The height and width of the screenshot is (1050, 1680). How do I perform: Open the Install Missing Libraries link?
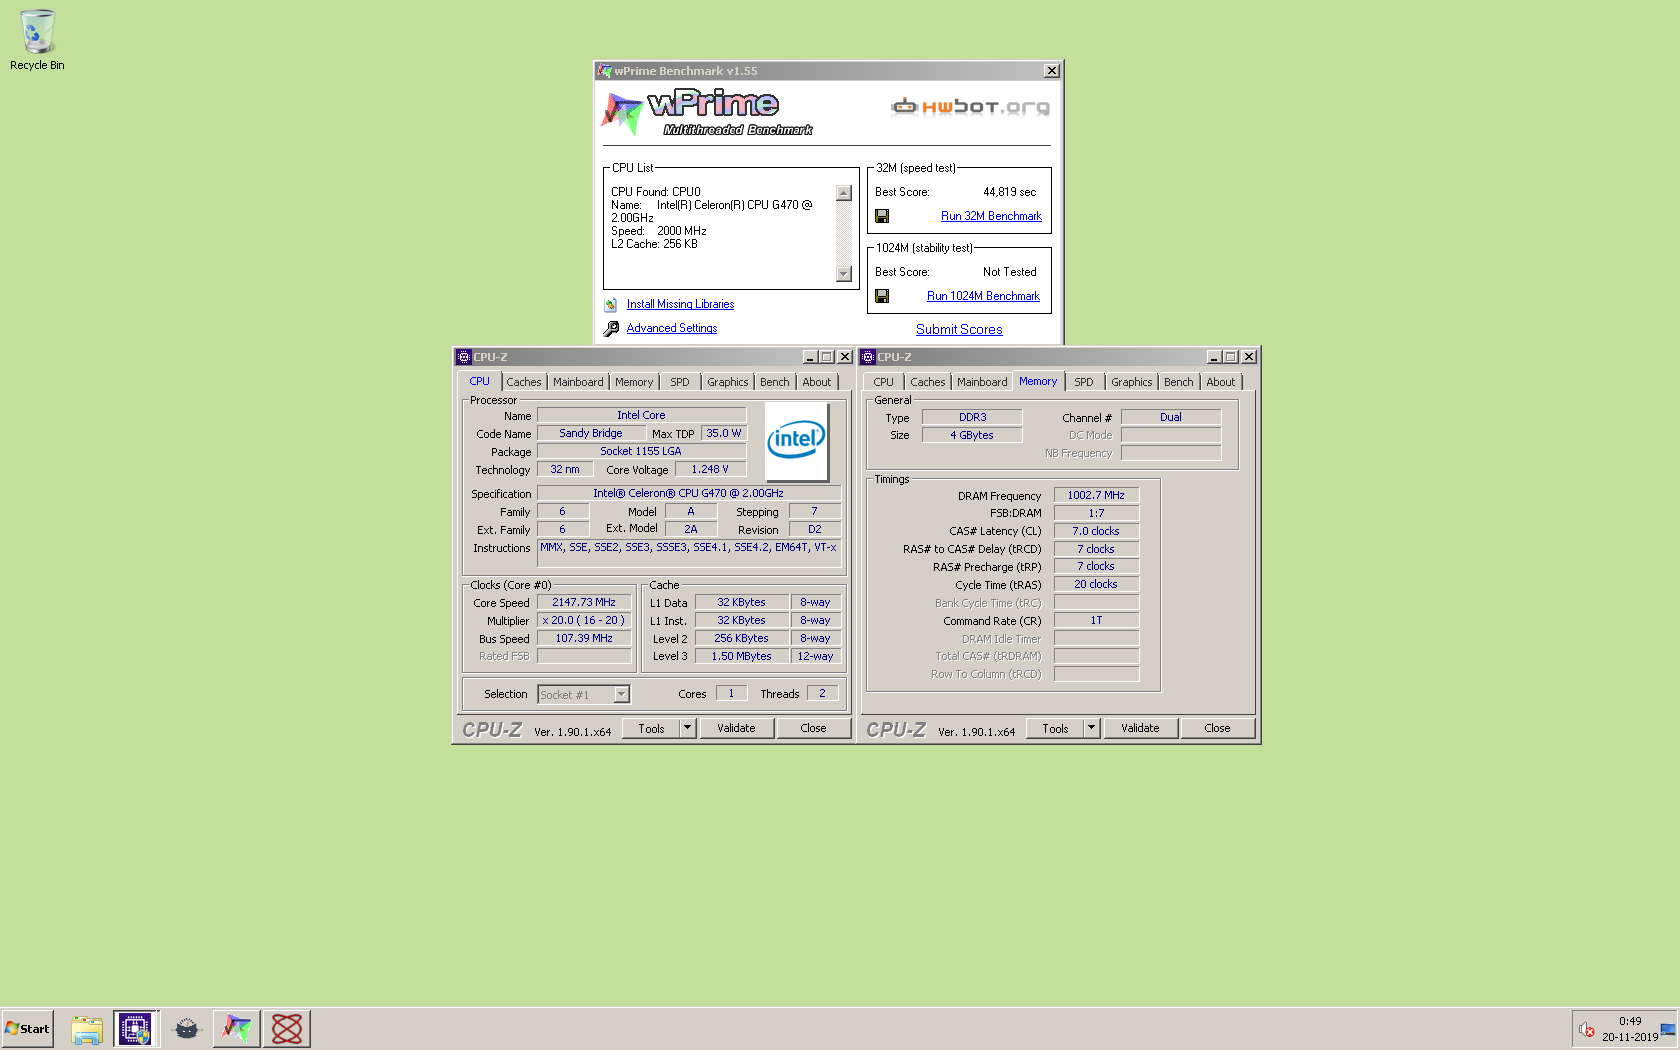tap(680, 304)
